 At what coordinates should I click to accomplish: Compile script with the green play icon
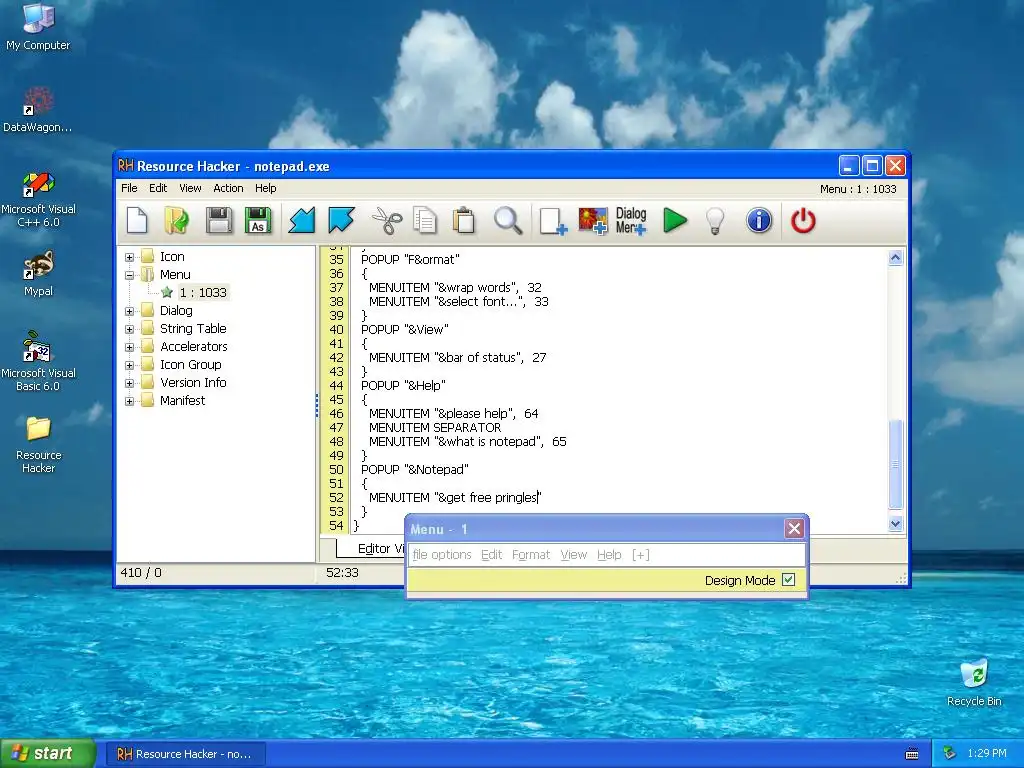click(x=675, y=221)
